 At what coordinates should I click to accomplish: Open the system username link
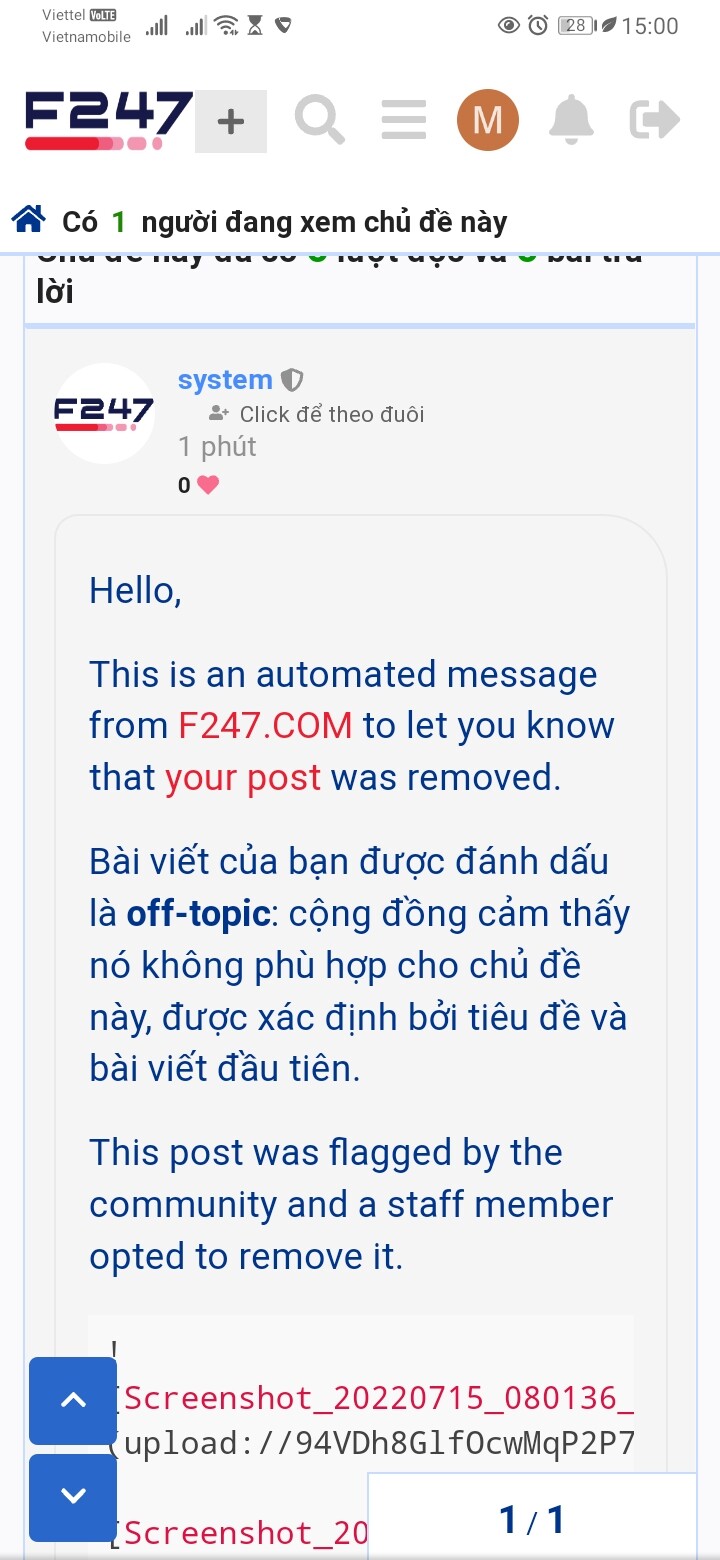pyautogui.click(x=225, y=380)
